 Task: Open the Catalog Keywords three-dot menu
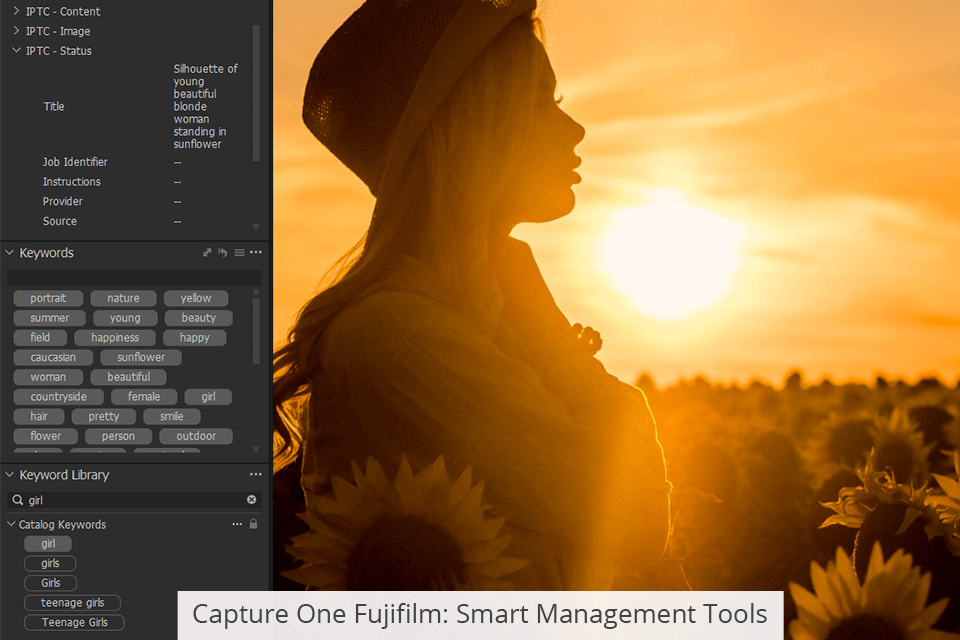pos(237,524)
